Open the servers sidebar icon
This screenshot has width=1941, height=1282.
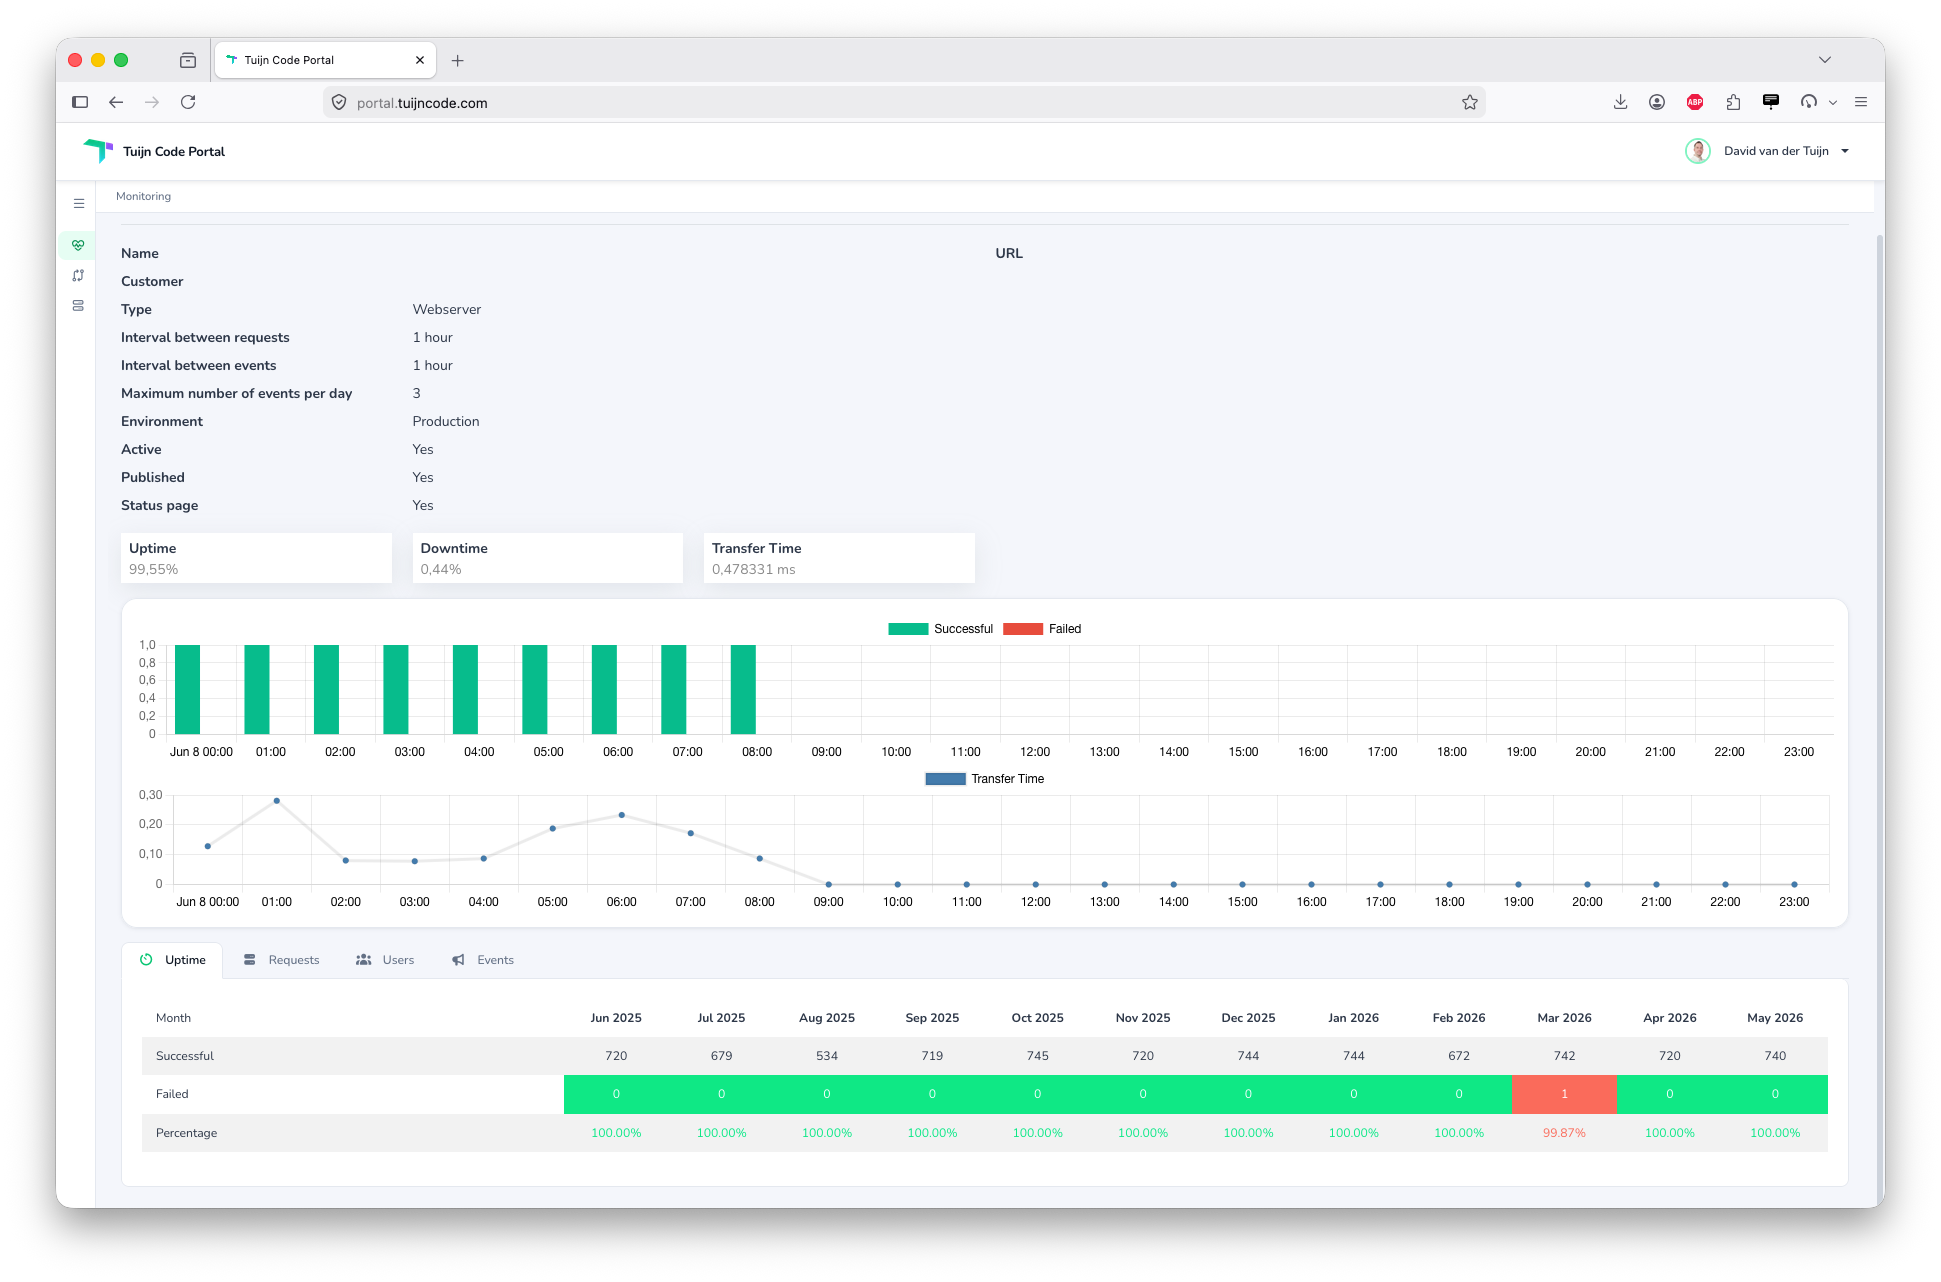(x=78, y=305)
